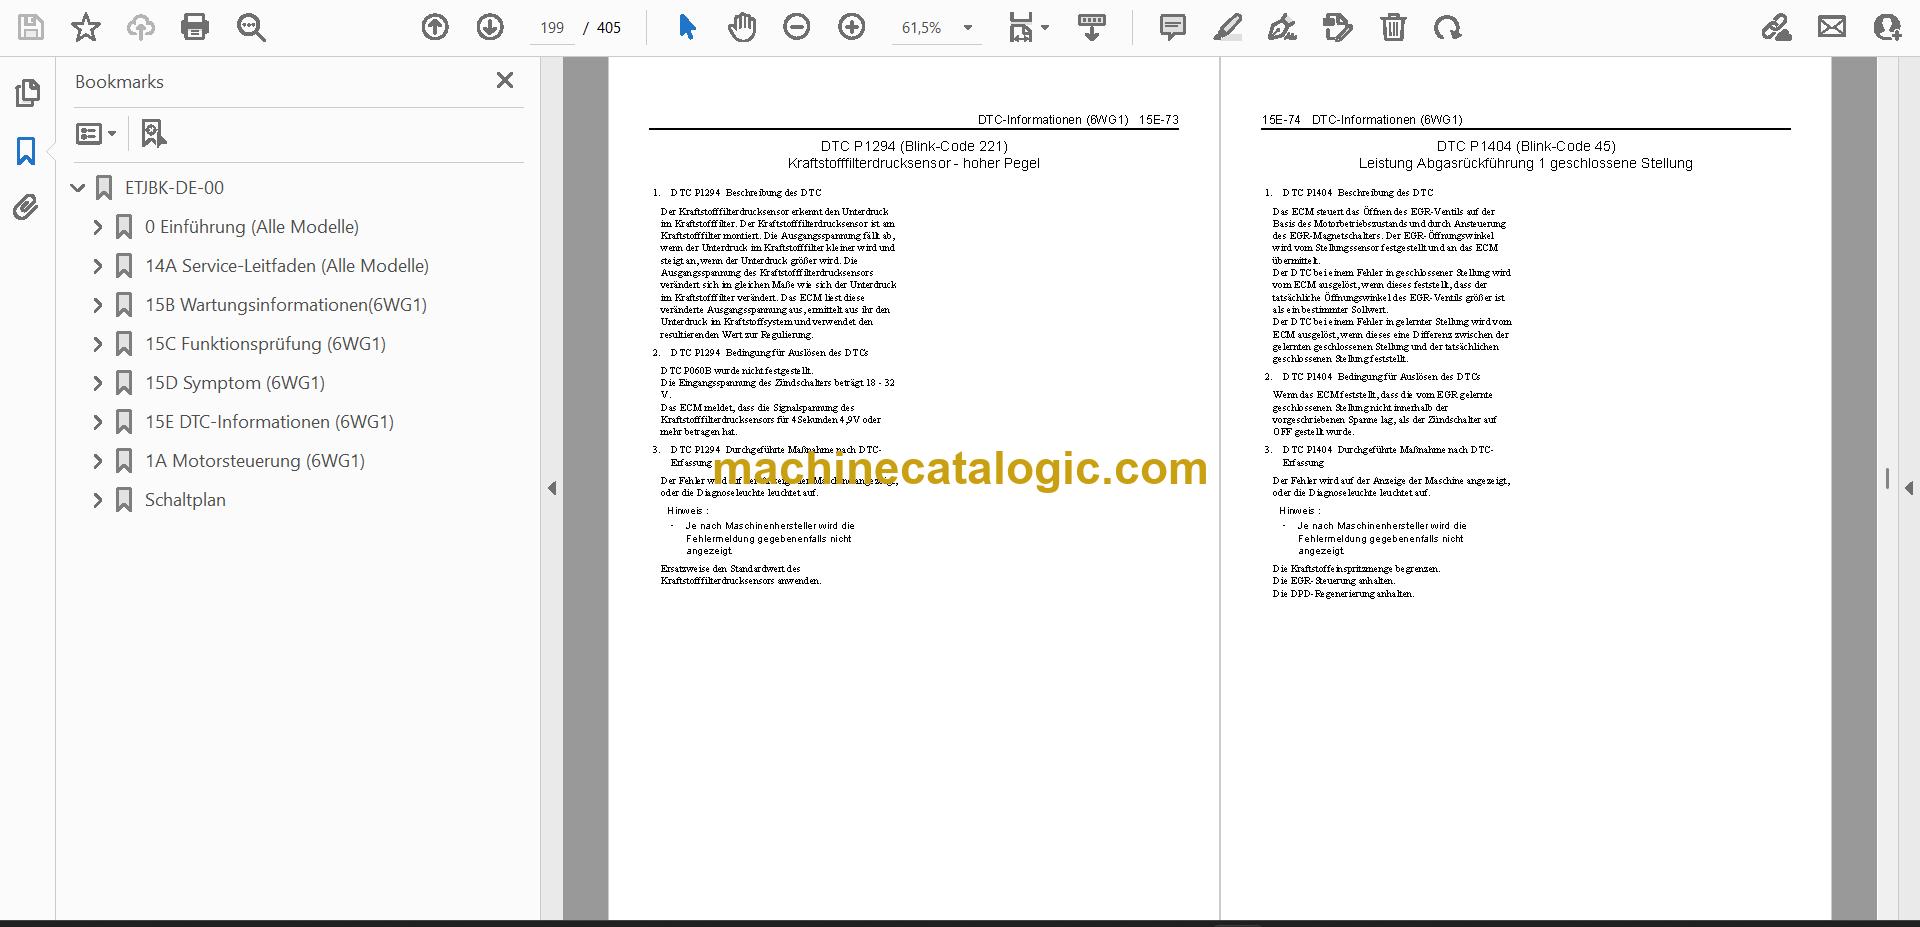The width and height of the screenshot is (1920, 927).
Task: Click the page number input field
Action: point(552,28)
